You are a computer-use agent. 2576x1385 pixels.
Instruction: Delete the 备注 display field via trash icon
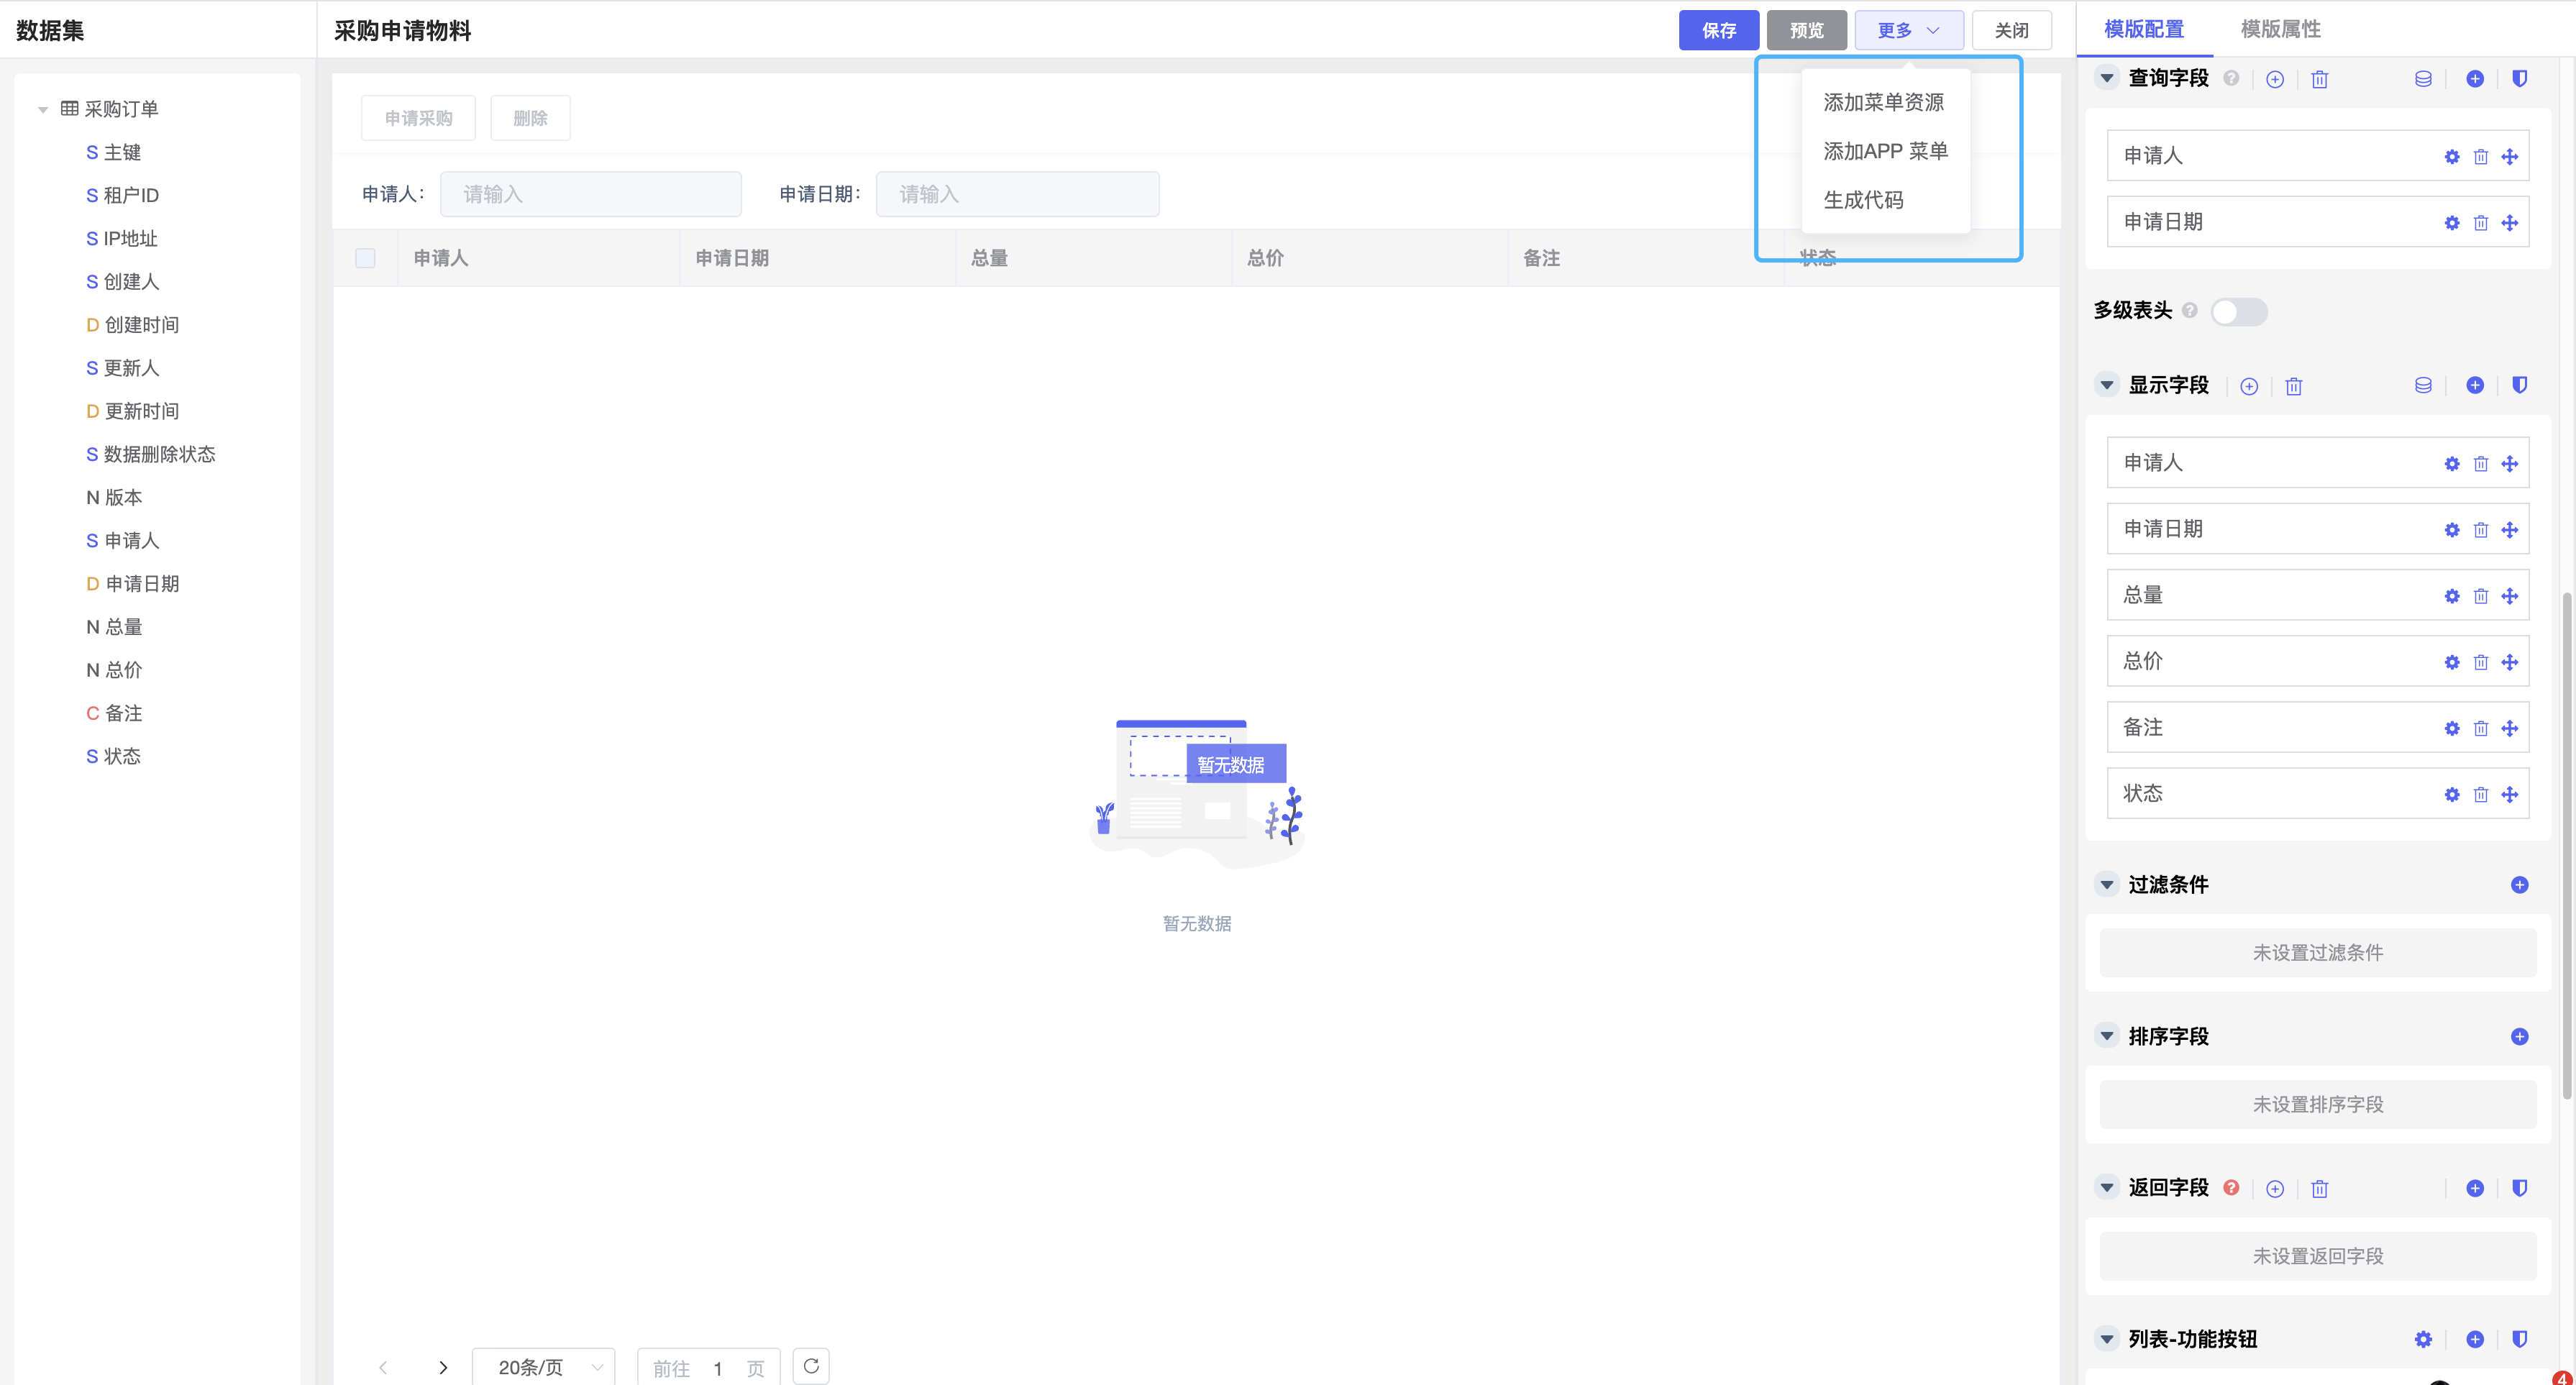click(2480, 728)
